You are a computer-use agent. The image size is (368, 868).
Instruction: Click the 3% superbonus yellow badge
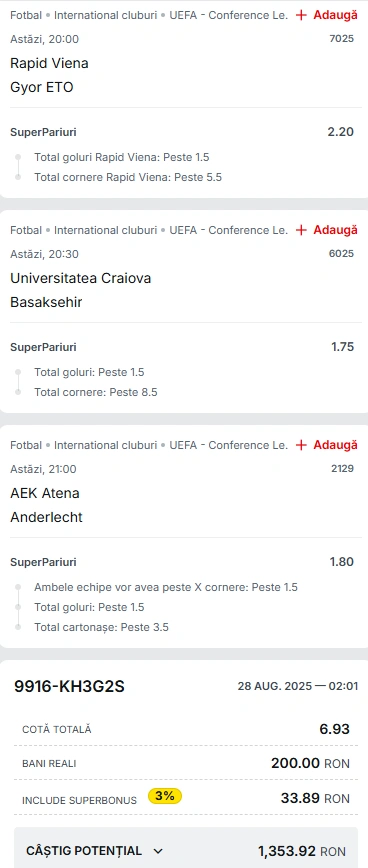coord(165,796)
